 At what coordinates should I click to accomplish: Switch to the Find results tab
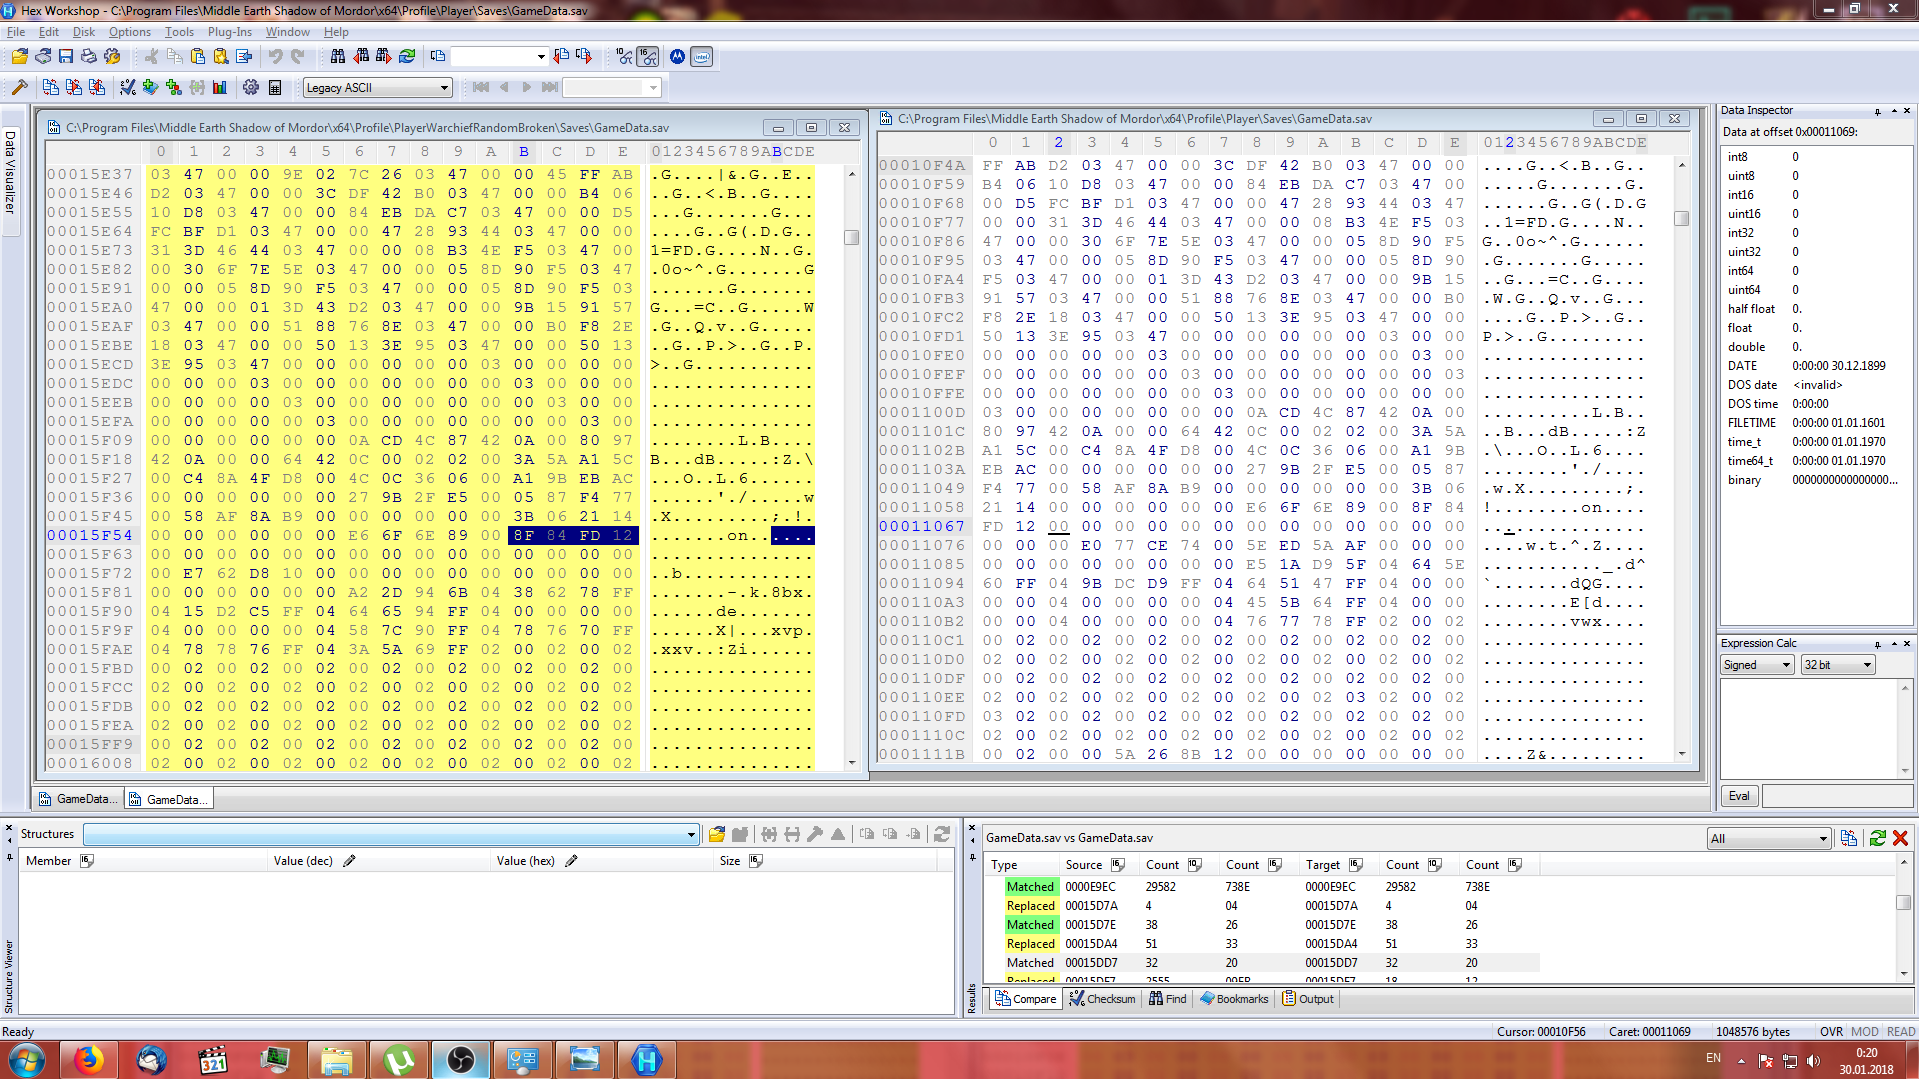[x=1167, y=999]
